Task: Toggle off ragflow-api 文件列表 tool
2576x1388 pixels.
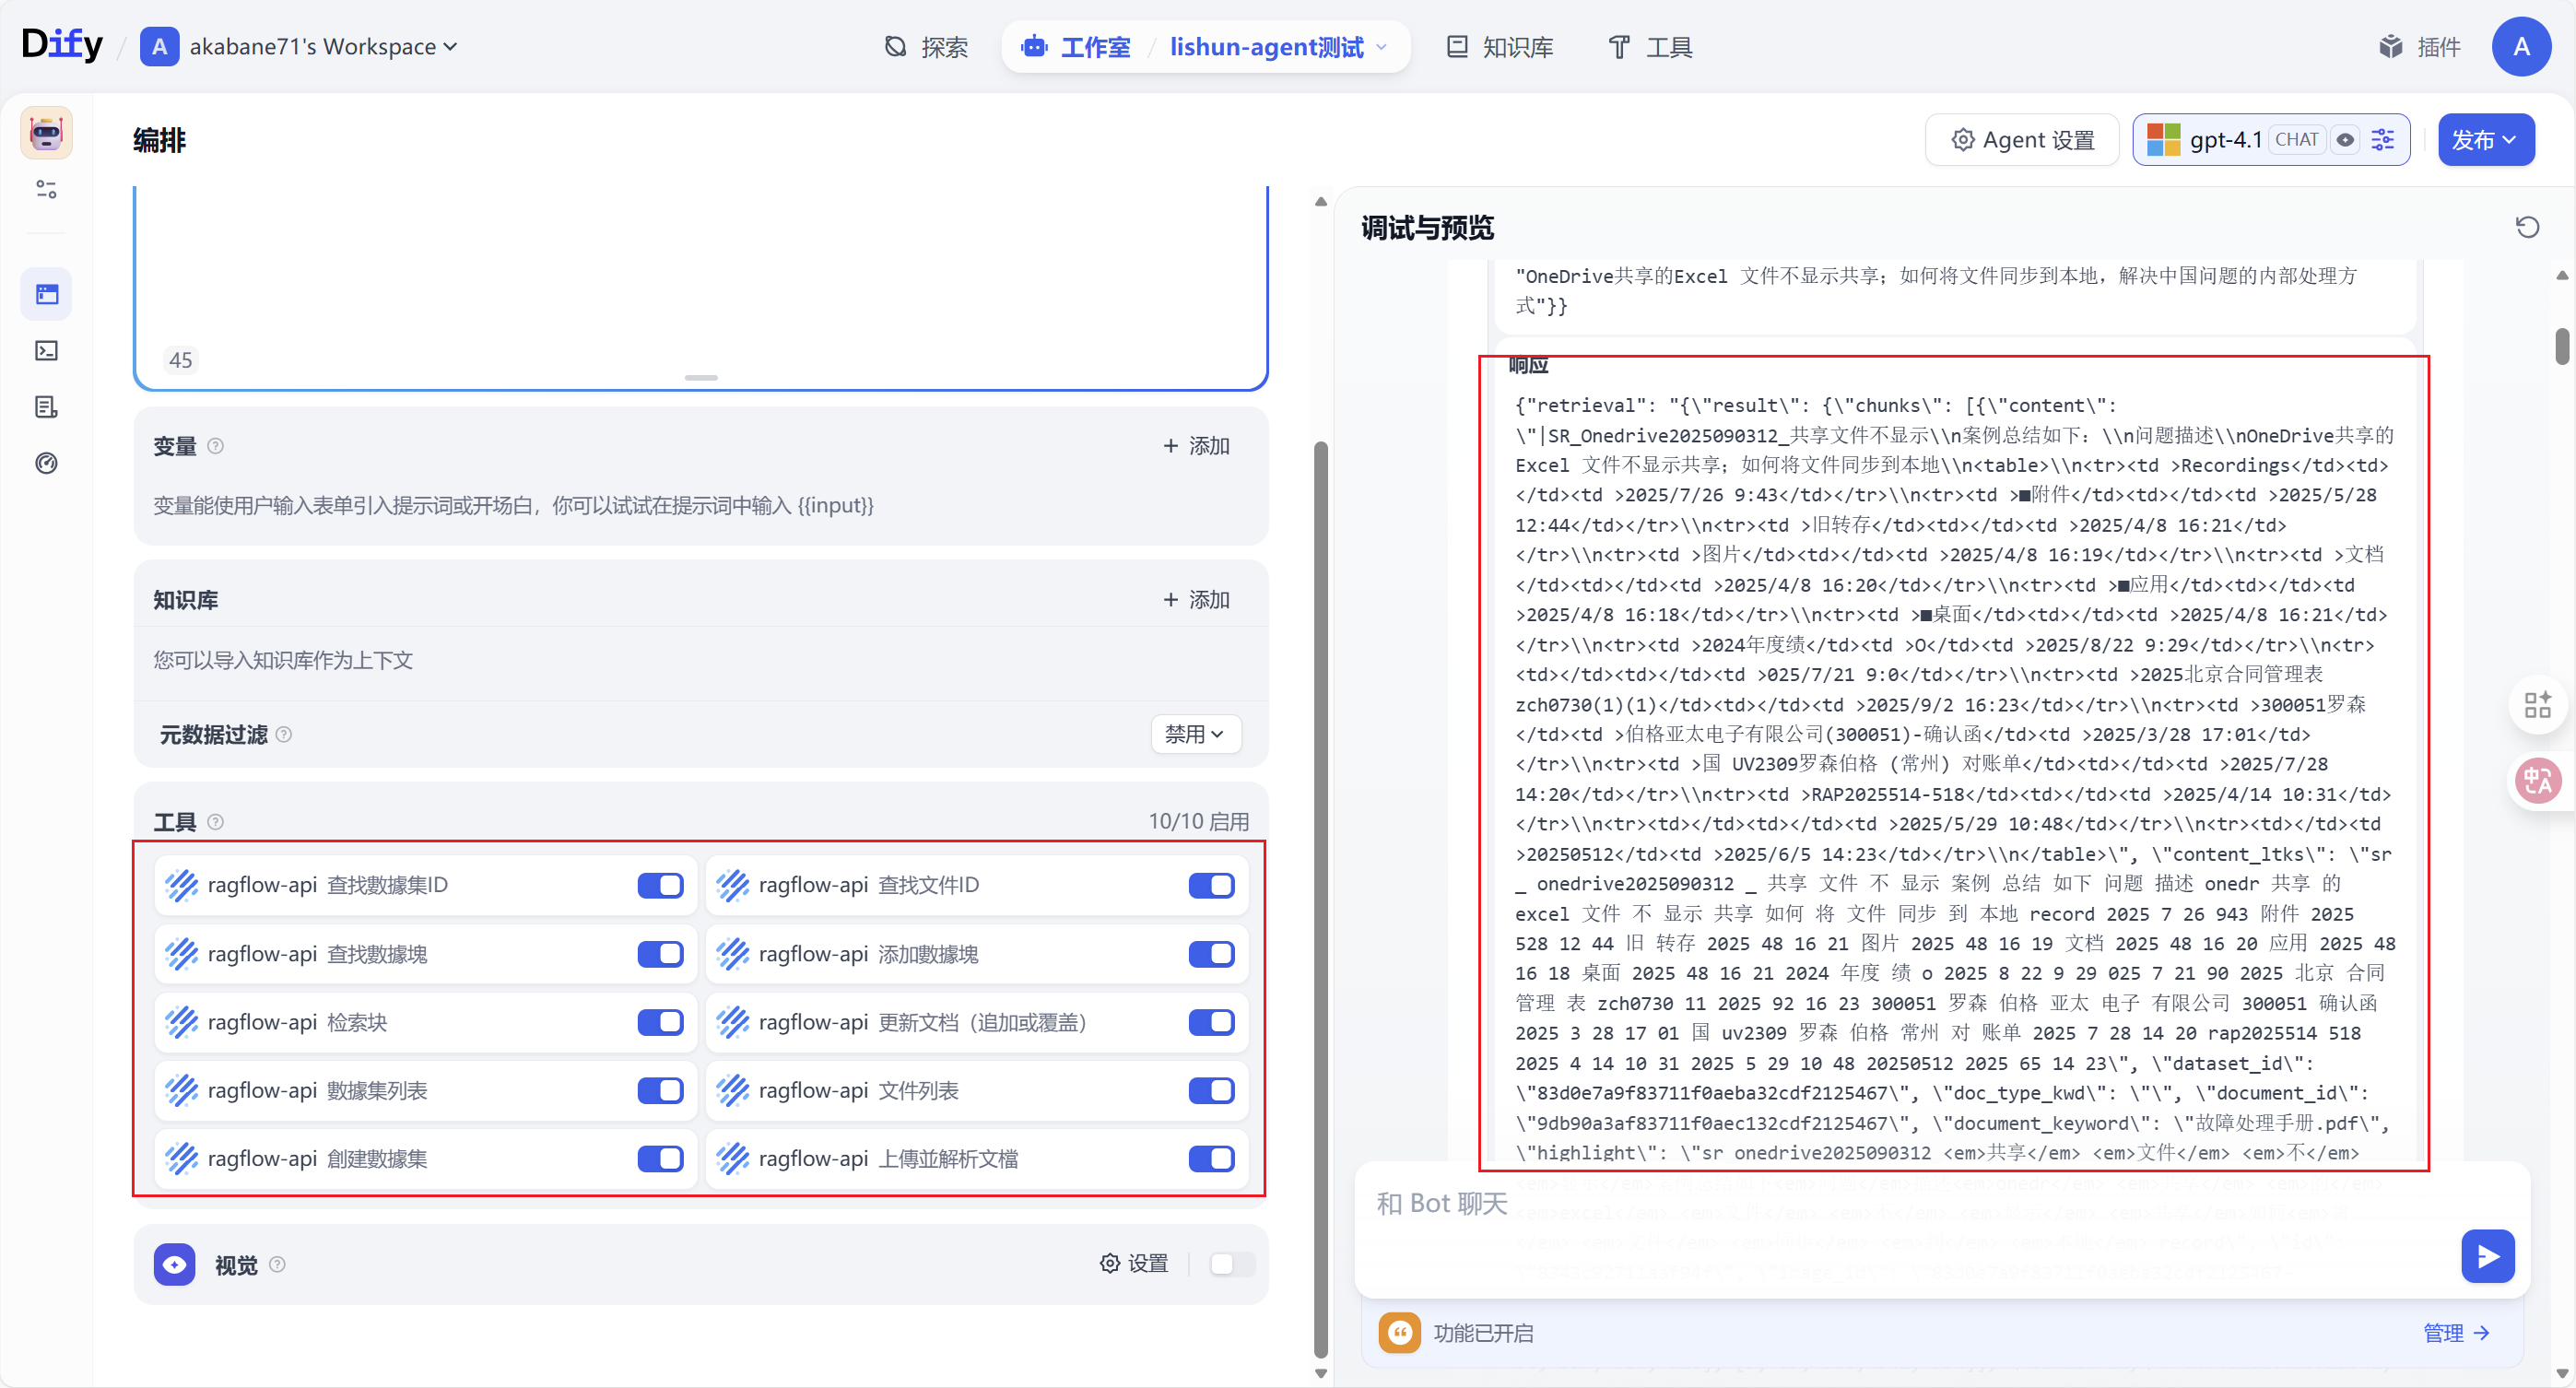Action: point(1211,1090)
